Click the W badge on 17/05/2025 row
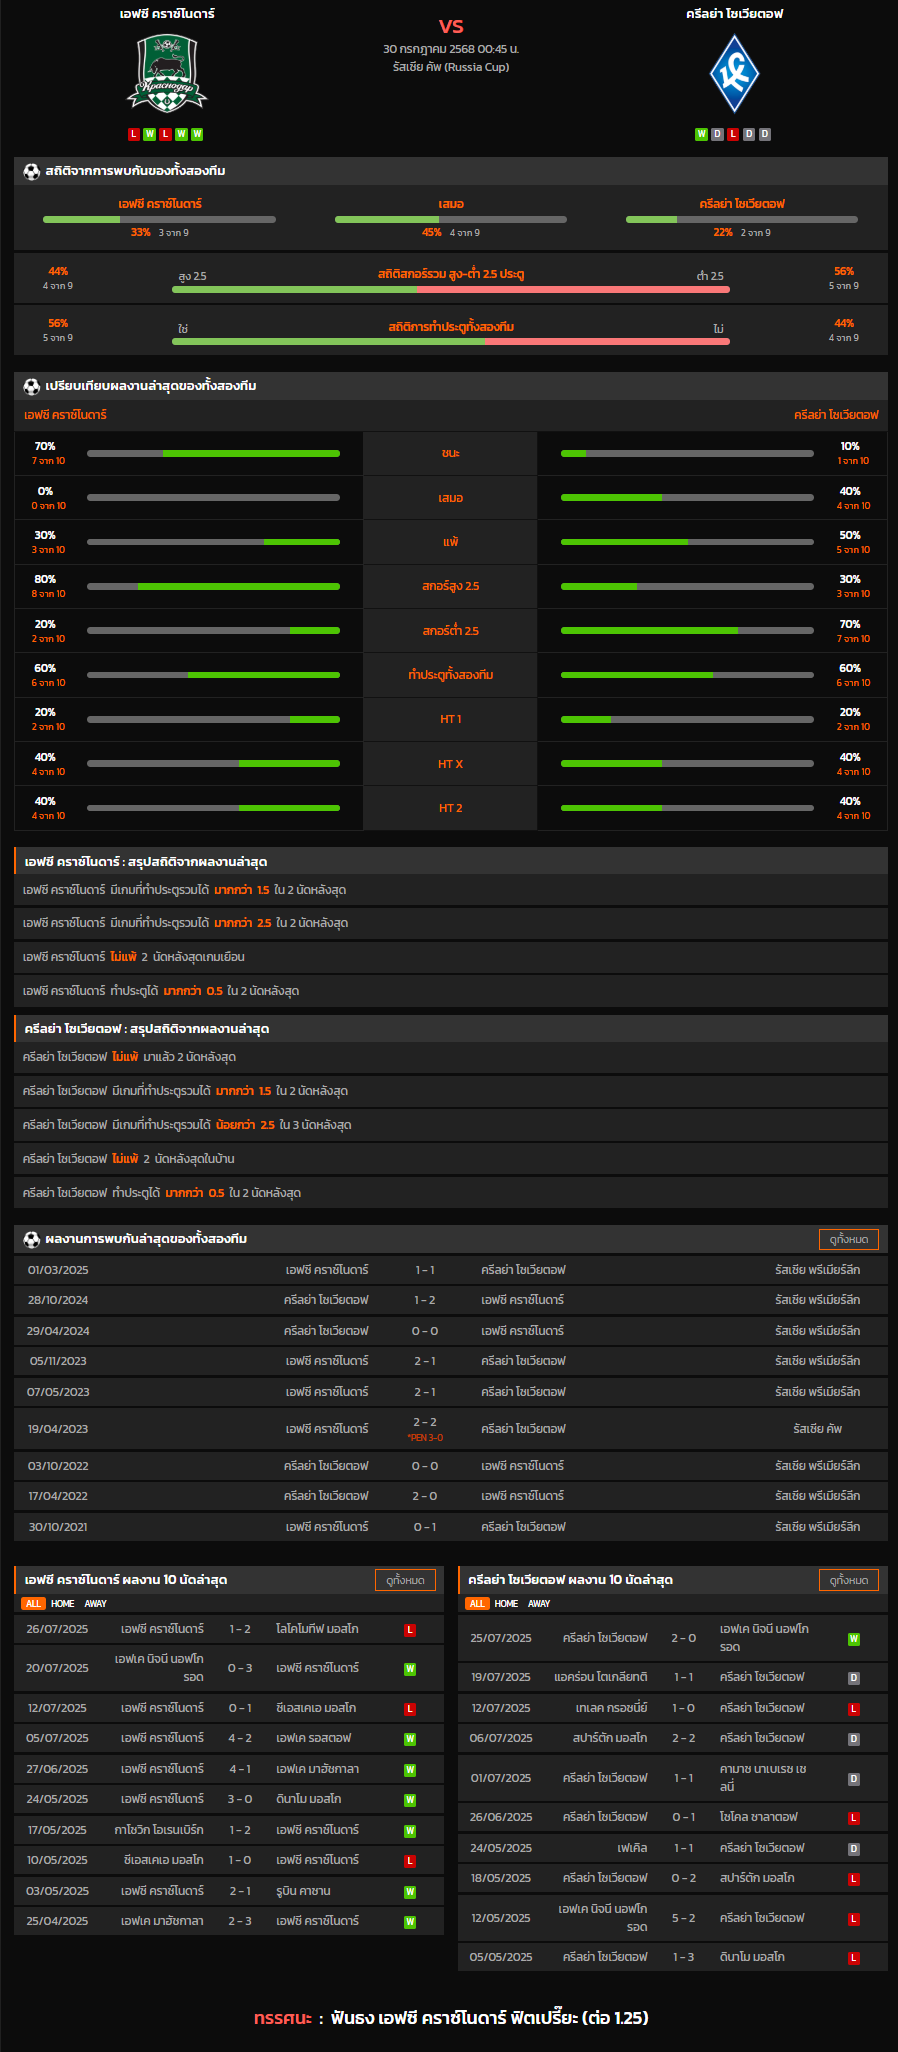The height and width of the screenshot is (2052, 898). [x=410, y=1831]
